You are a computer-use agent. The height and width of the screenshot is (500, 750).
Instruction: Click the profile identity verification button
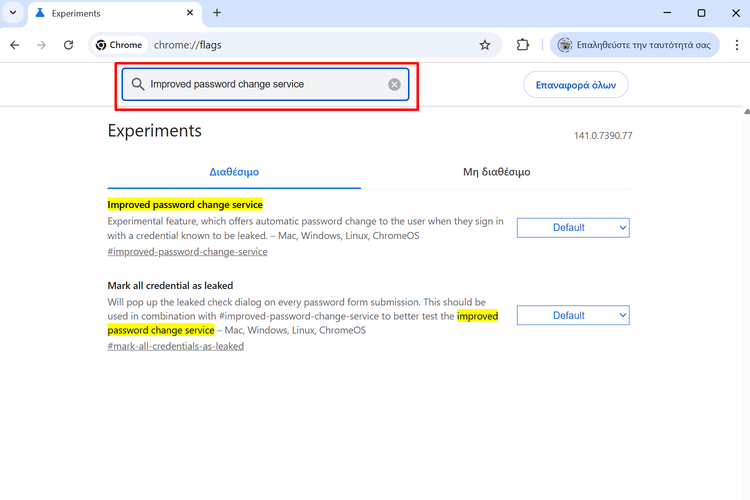pyautogui.click(x=635, y=45)
